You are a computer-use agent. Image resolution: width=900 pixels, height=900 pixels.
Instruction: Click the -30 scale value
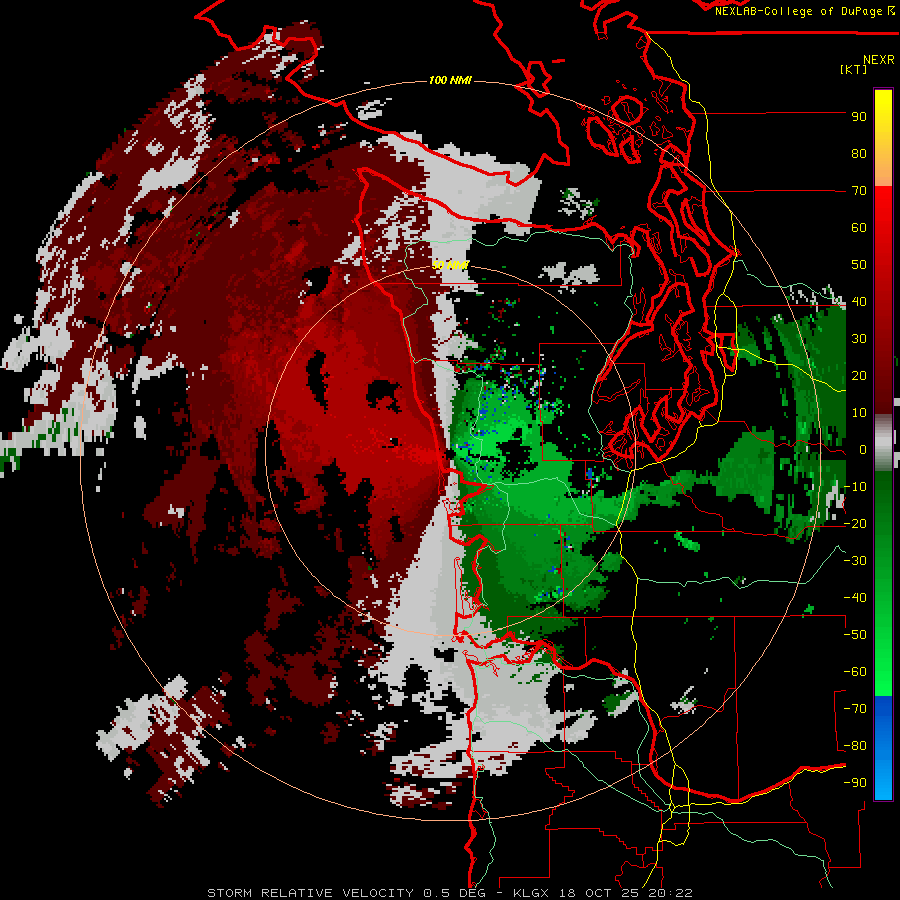click(855, 561)
